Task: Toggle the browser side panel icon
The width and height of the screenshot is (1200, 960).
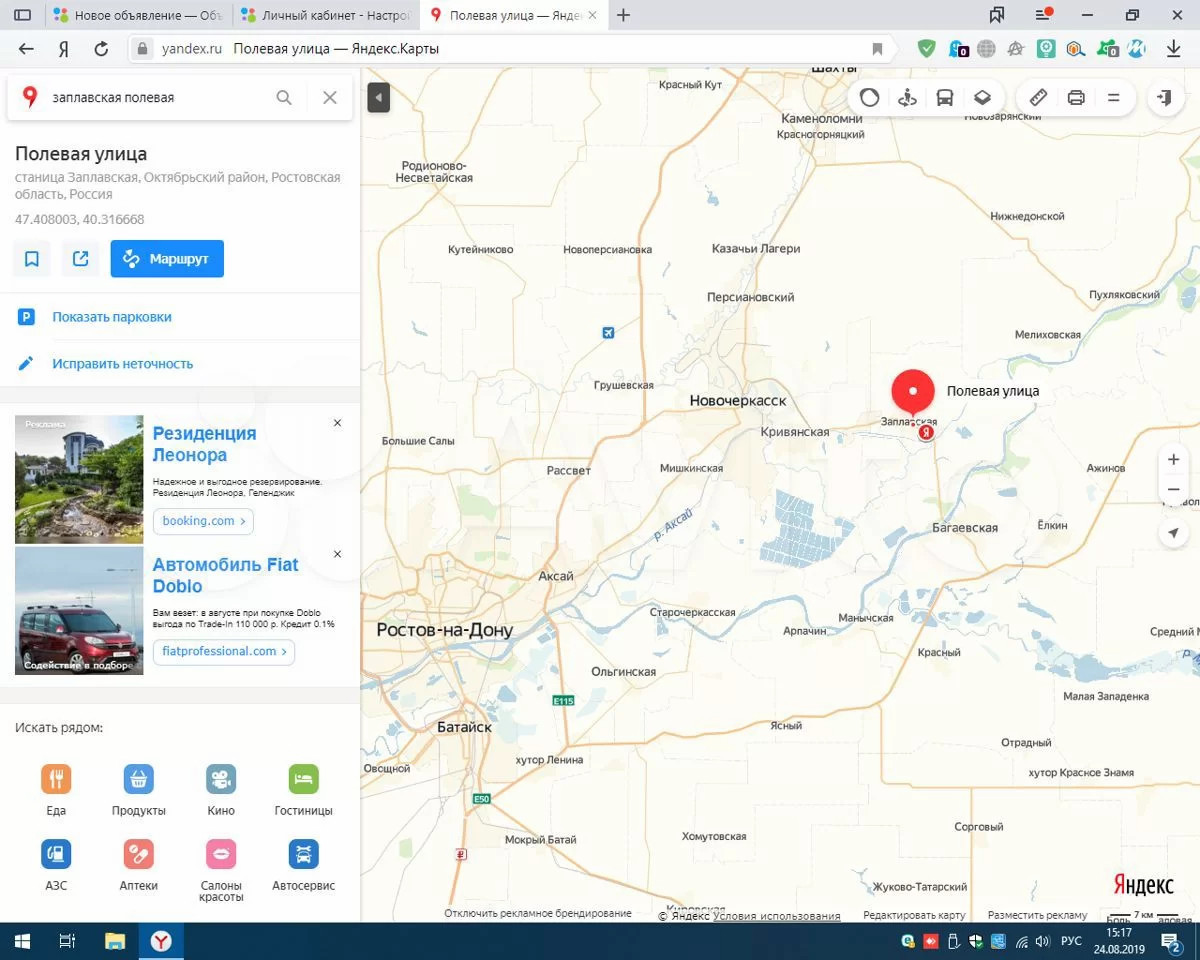Action: (x=22, y=15)
